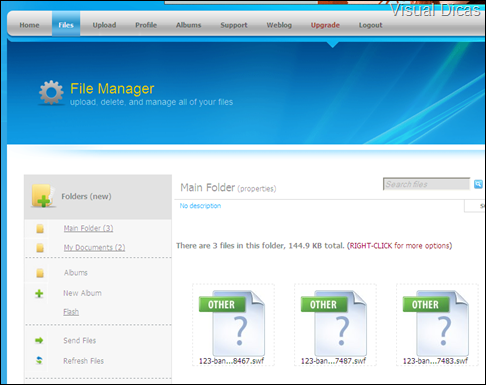Click the Main Folder yellow folder icon

(40, 229)
